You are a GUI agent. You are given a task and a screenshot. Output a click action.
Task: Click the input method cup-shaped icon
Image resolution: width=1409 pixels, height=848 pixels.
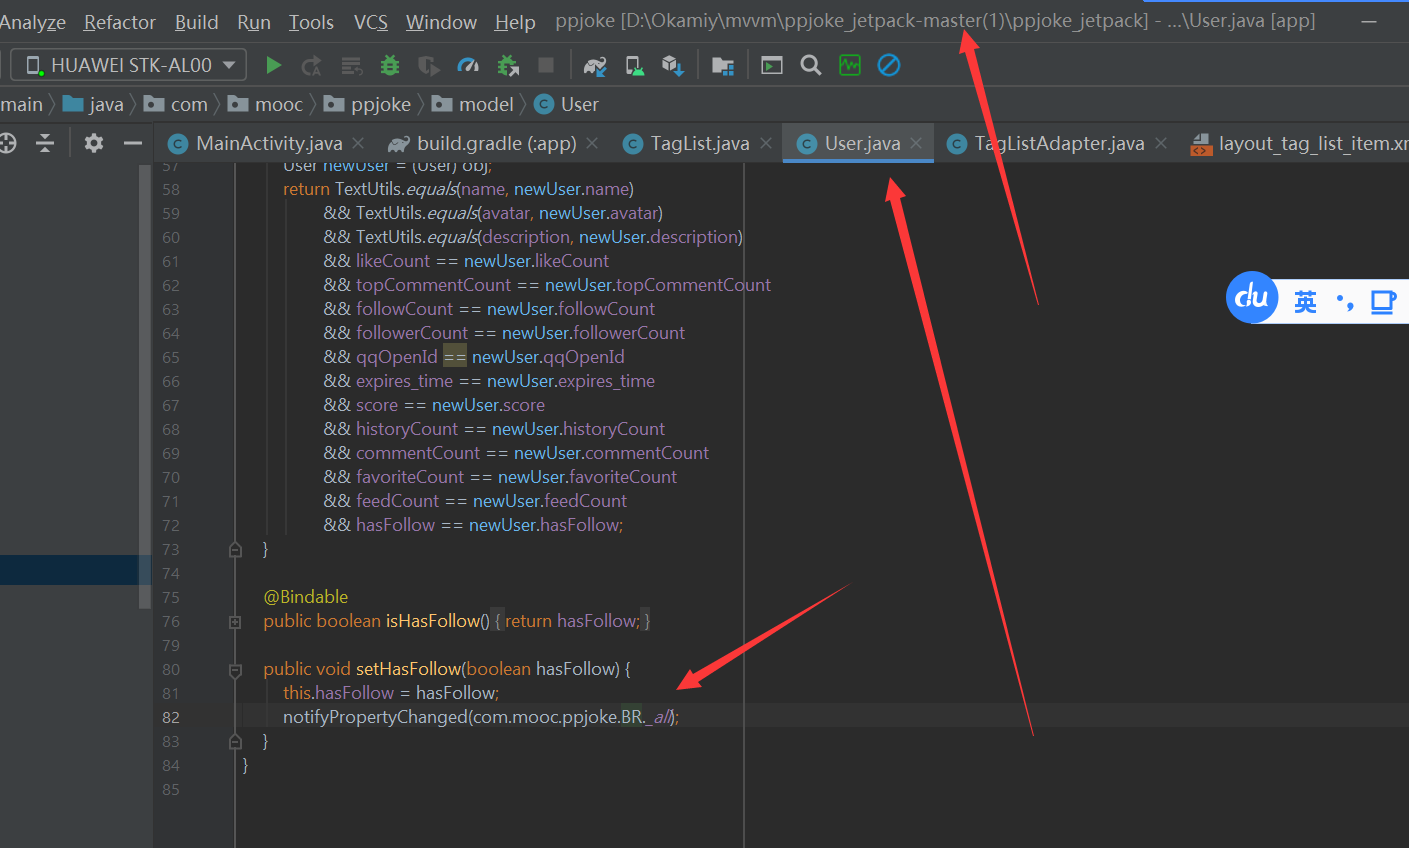[x=1383, y=302]
